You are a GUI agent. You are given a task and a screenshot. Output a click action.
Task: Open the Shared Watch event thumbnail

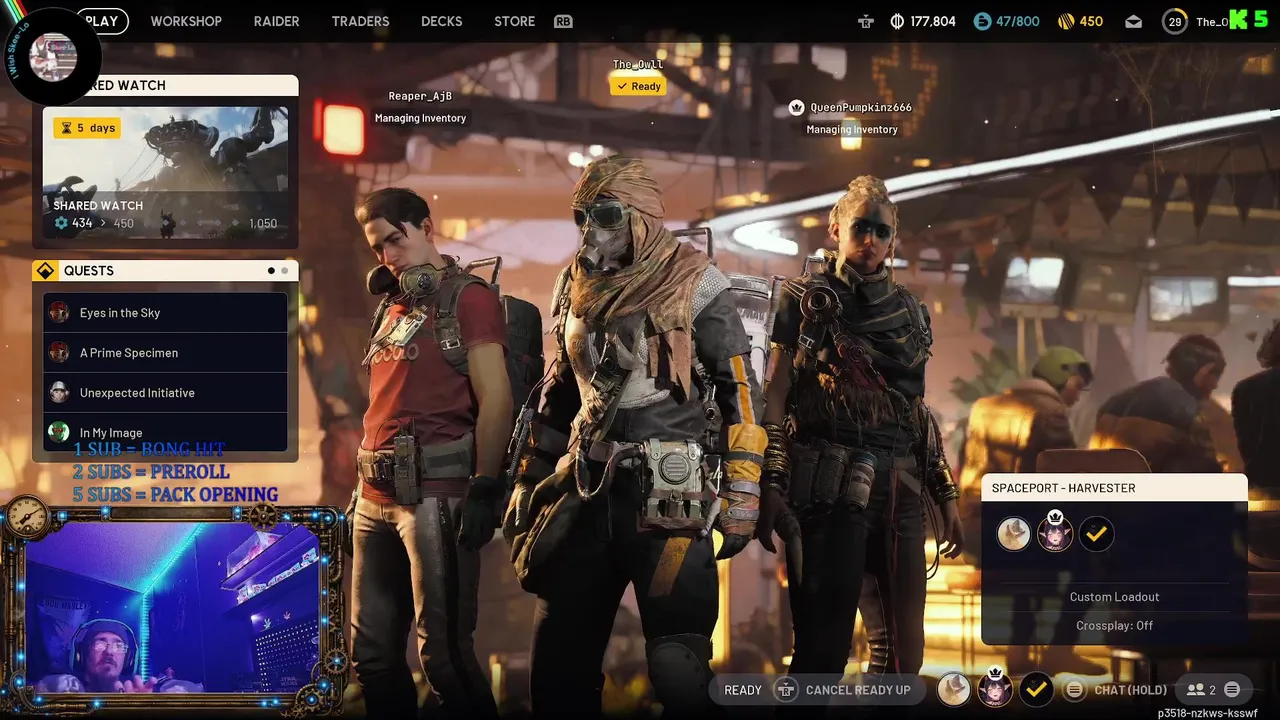166,172
